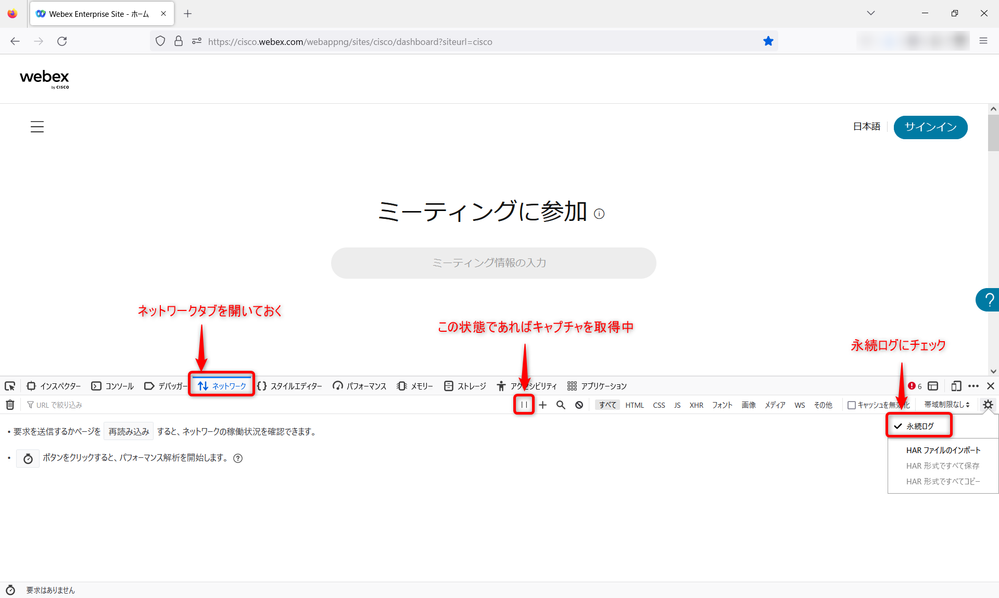This screenshot has height=598, width=999.
Task: Open Firefox application hamburger menu
Action: pos(983,41)
